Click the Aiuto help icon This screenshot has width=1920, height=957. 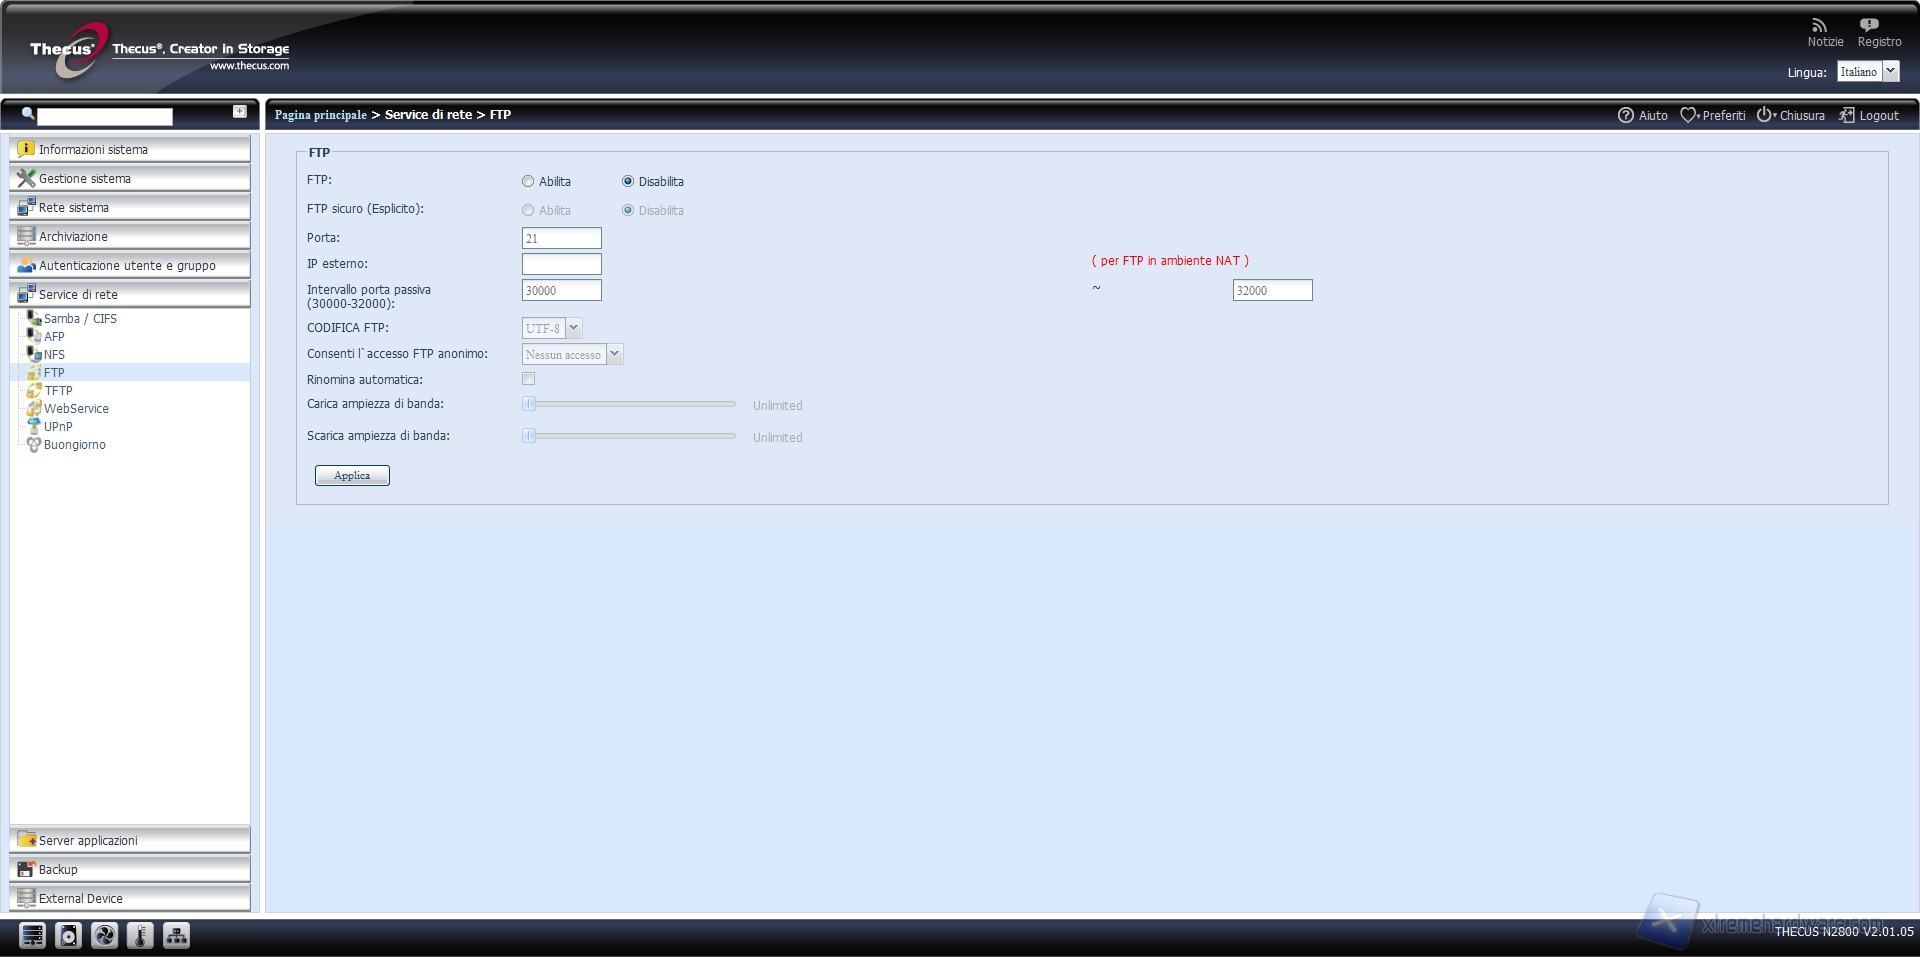tap(1626, 115)
